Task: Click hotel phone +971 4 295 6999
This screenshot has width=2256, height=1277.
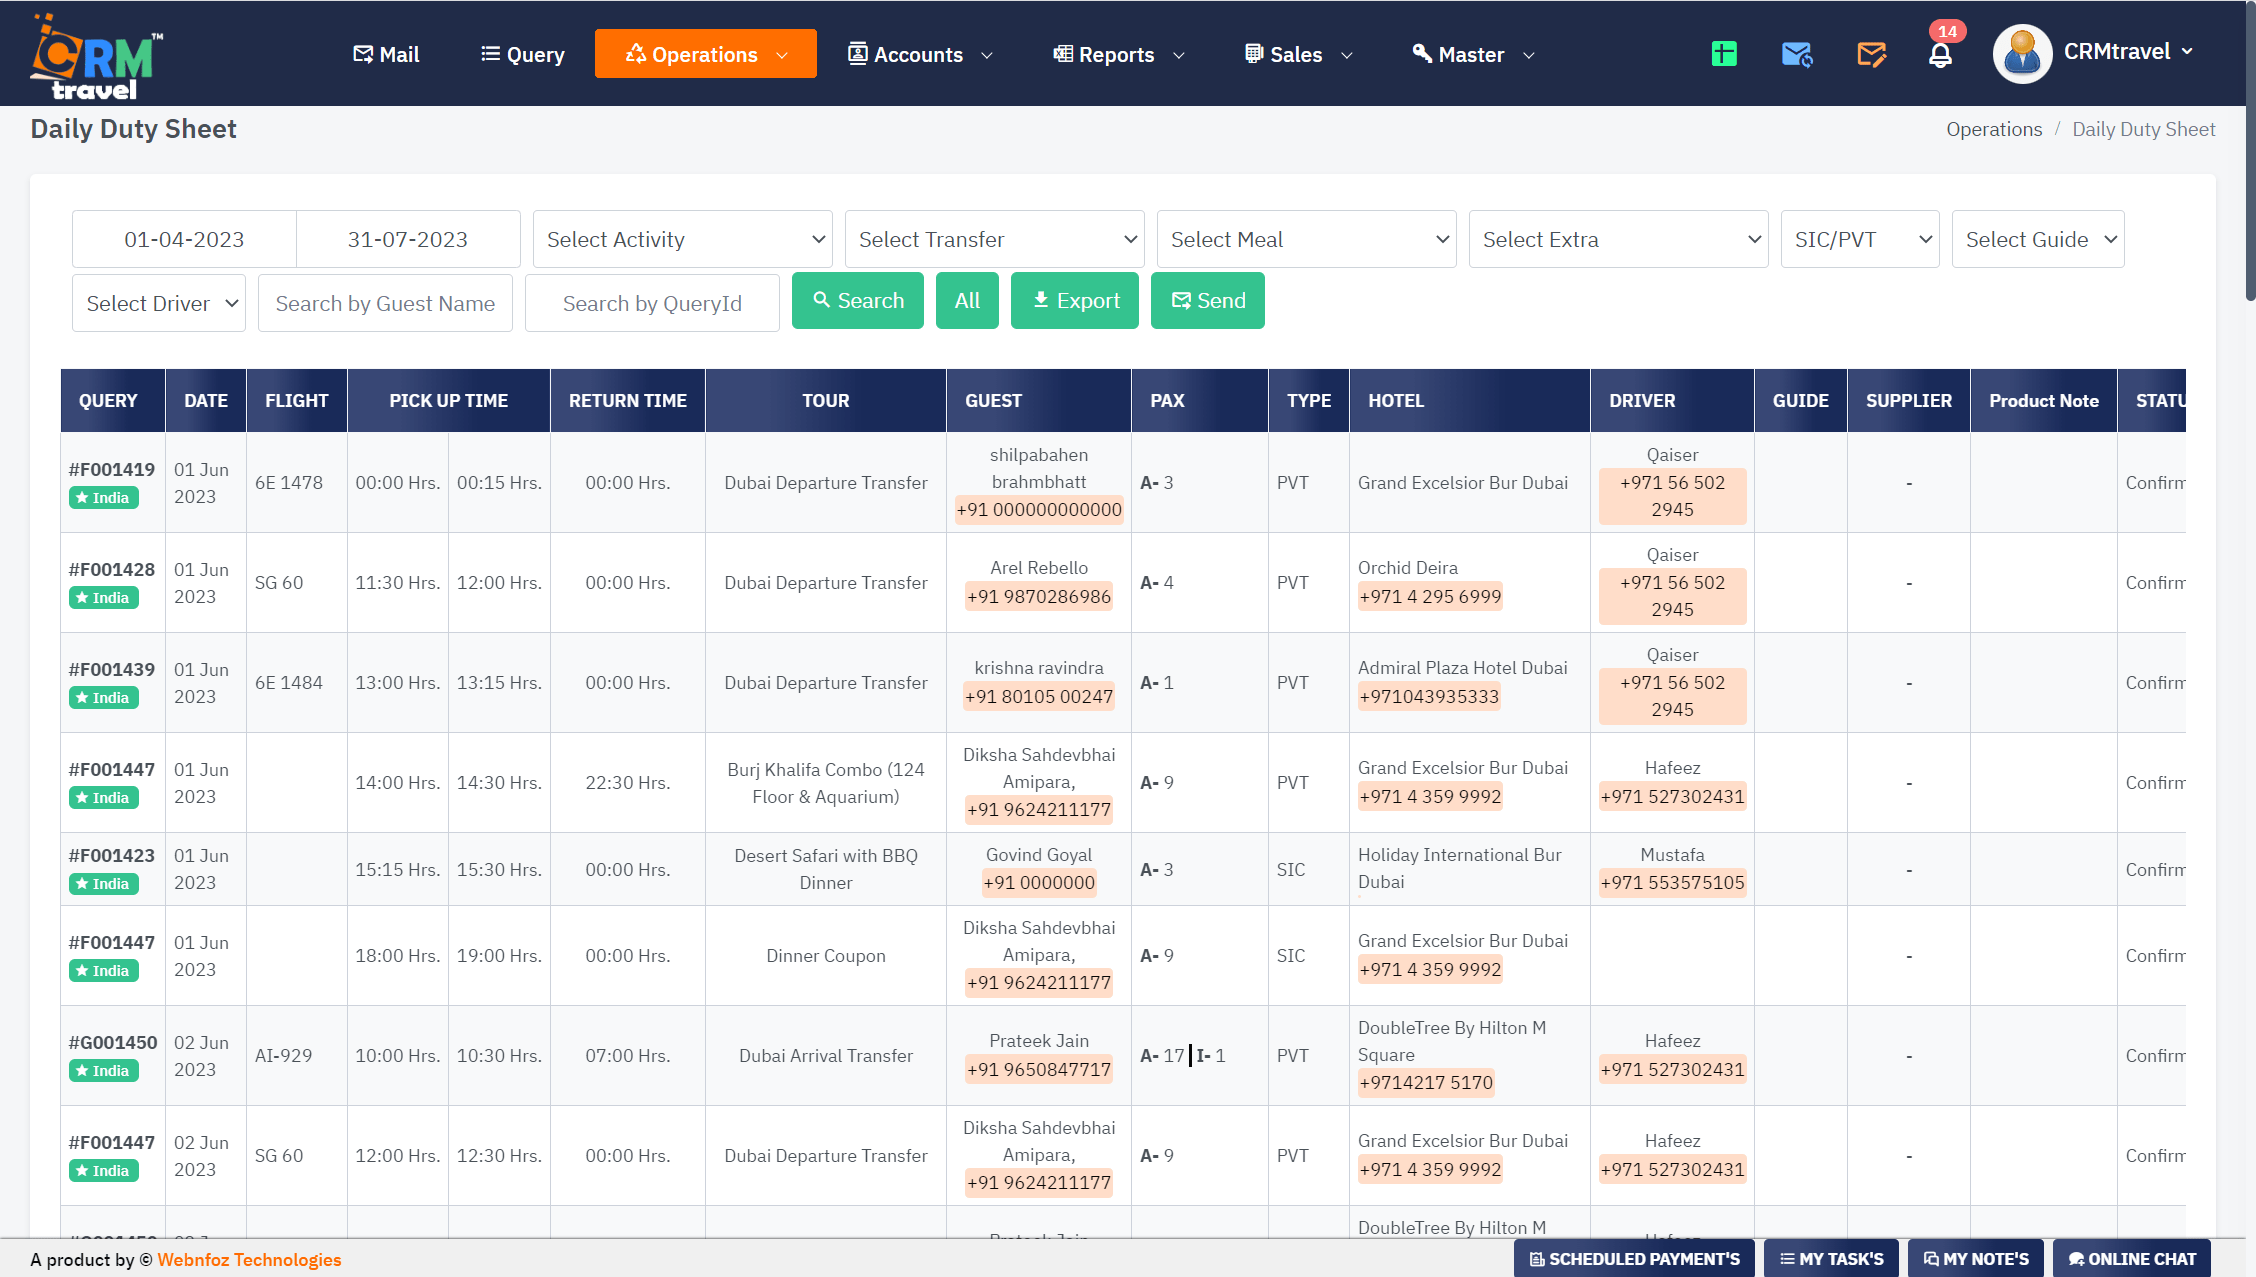Action: click(x=1430, y=597)
